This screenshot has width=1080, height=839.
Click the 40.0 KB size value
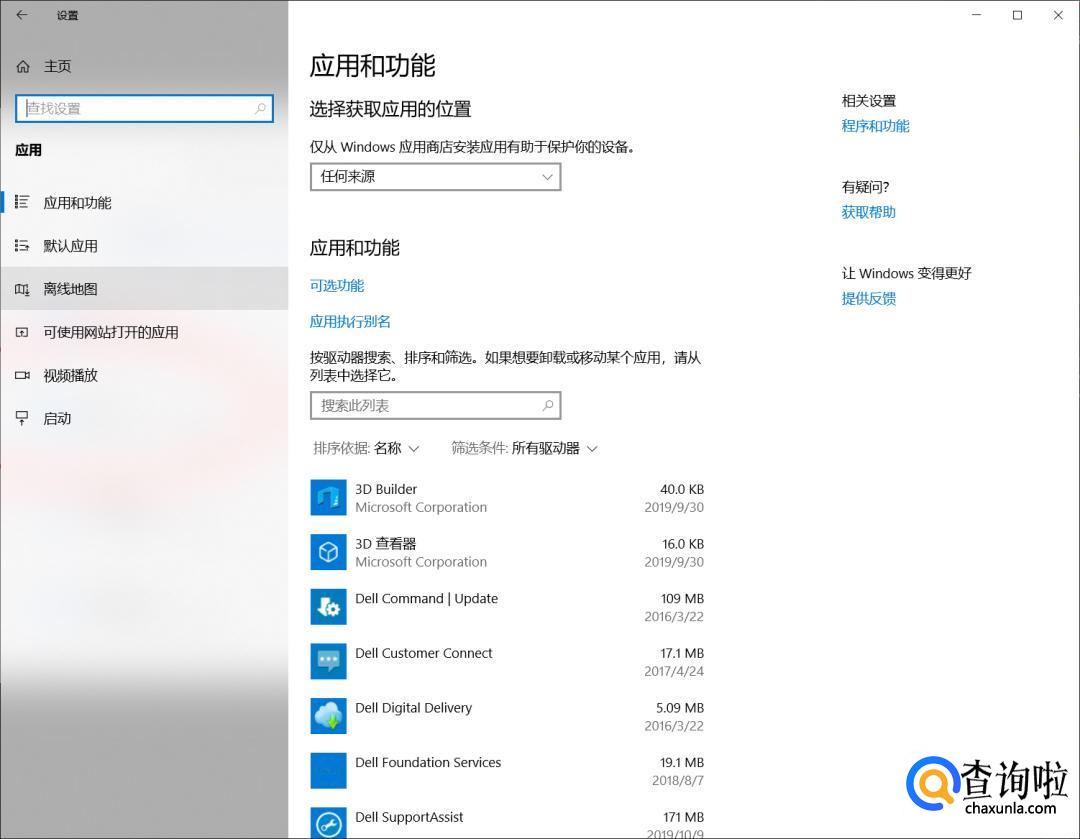tap(682, 489)
